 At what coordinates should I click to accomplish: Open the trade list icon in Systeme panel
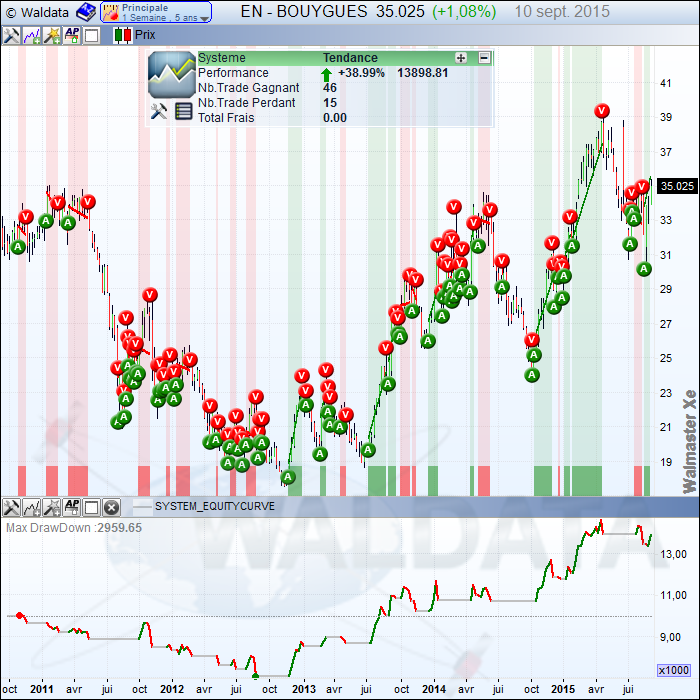point(183,111)
